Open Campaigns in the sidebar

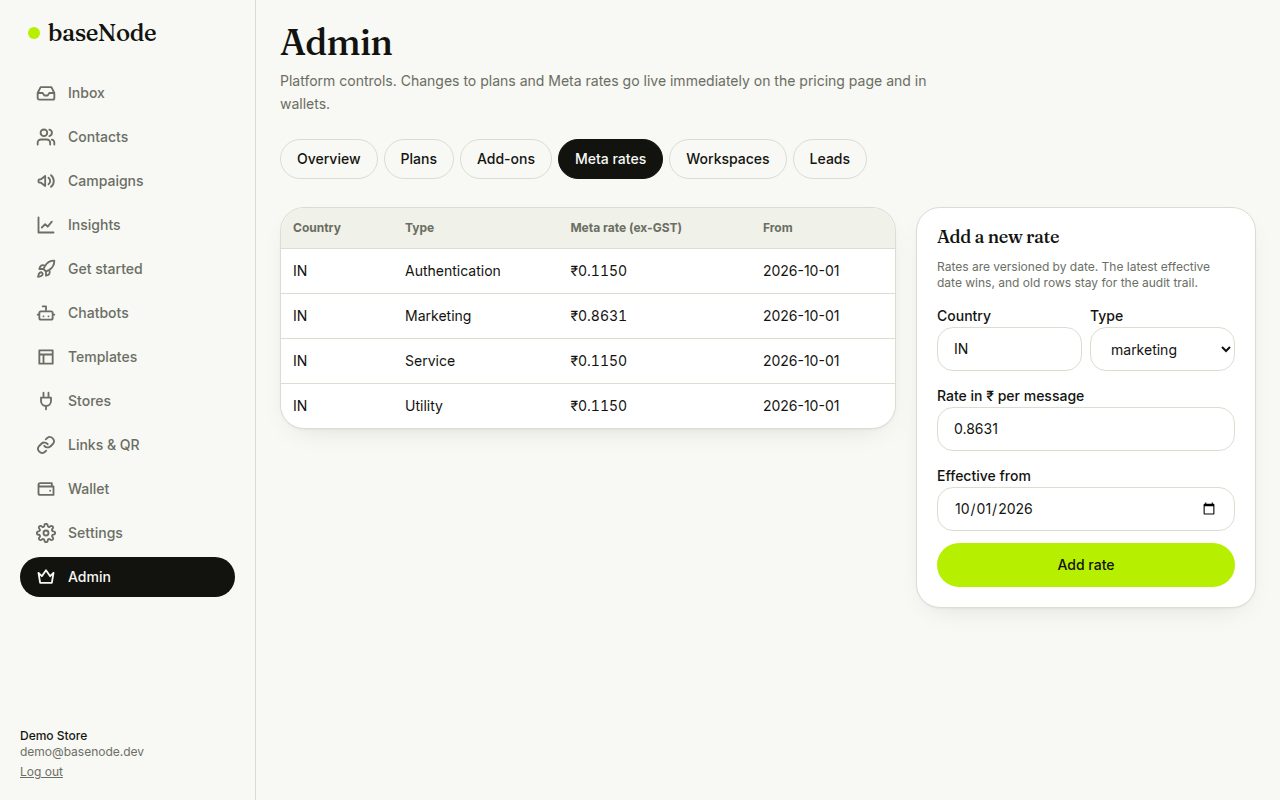[x=127, y=181]
